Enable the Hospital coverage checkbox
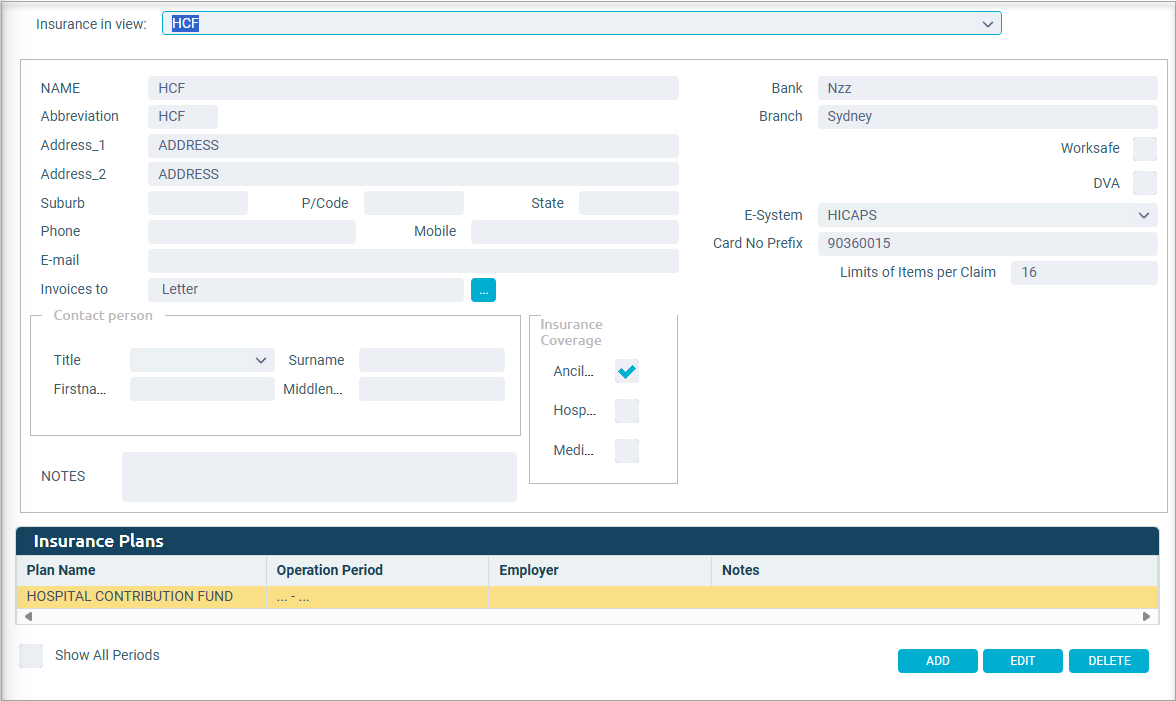 point(627,411)
